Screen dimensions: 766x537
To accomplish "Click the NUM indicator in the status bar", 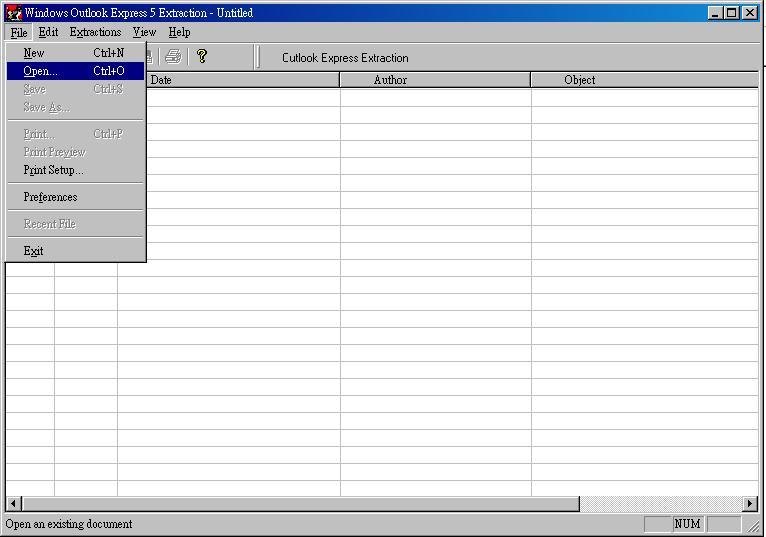I will (688, 524).
